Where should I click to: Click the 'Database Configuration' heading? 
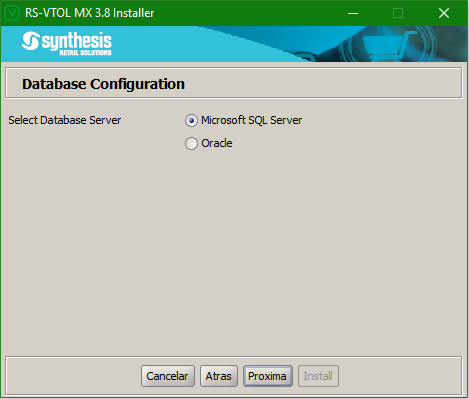(x=103, y=84)
